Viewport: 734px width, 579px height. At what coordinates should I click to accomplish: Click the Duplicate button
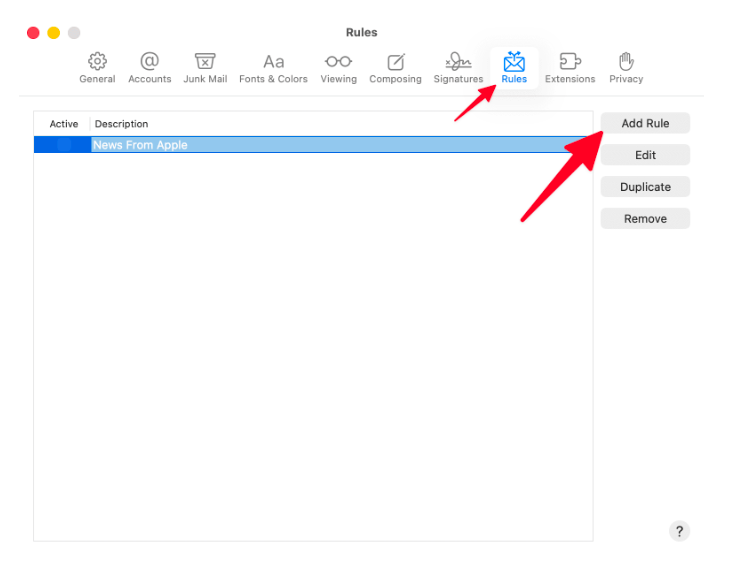click(x=645, y=187)
